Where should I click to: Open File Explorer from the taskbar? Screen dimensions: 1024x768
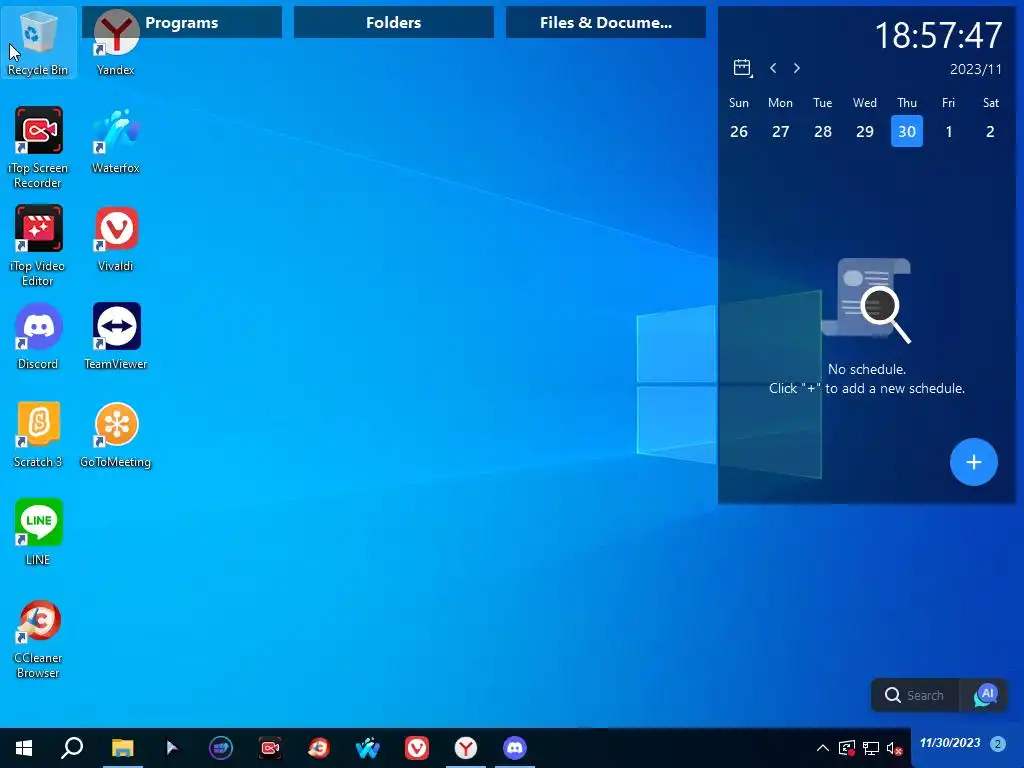[x=122, y=748]
